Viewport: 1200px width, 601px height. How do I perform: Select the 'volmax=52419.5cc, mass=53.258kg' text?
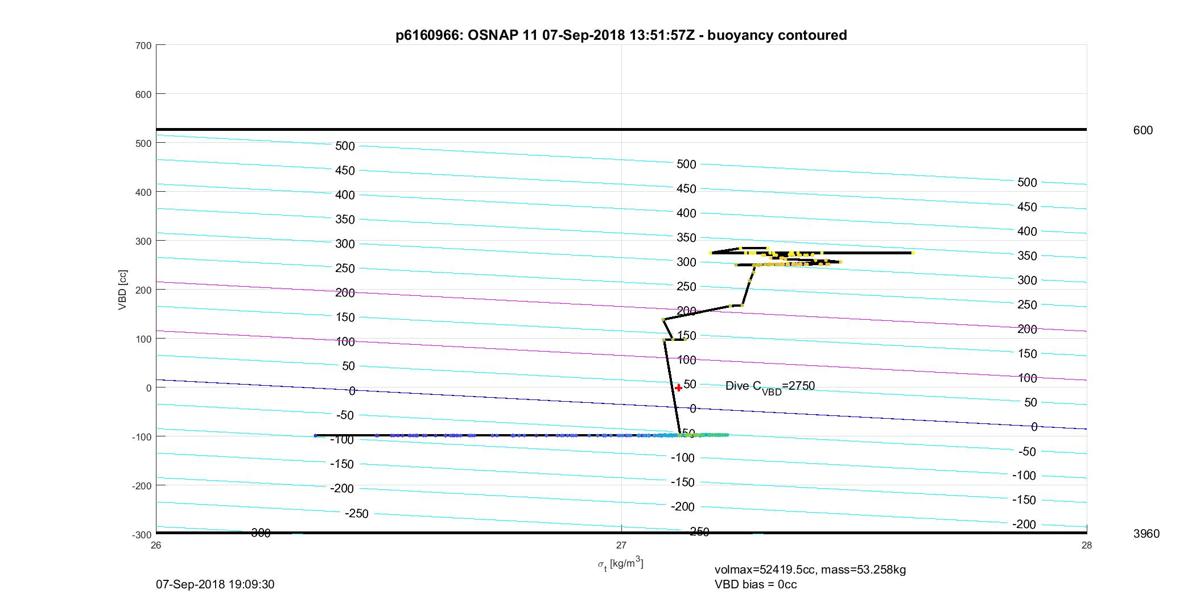[810, 570]
